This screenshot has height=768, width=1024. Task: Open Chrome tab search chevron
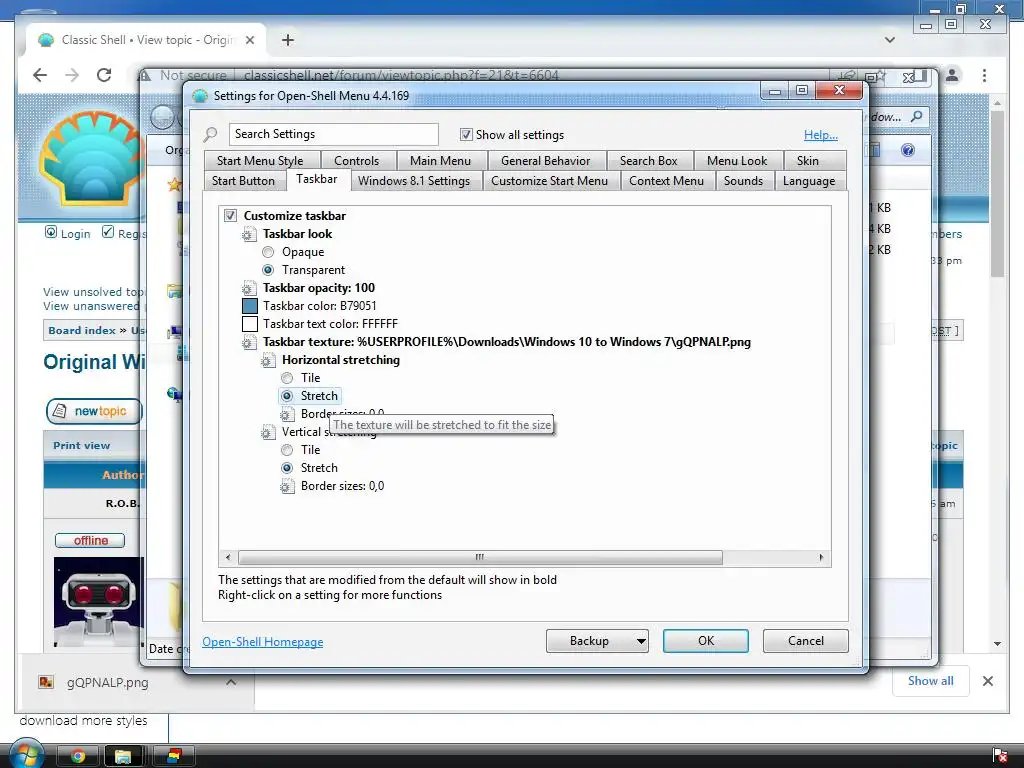[x=889, y=40]
